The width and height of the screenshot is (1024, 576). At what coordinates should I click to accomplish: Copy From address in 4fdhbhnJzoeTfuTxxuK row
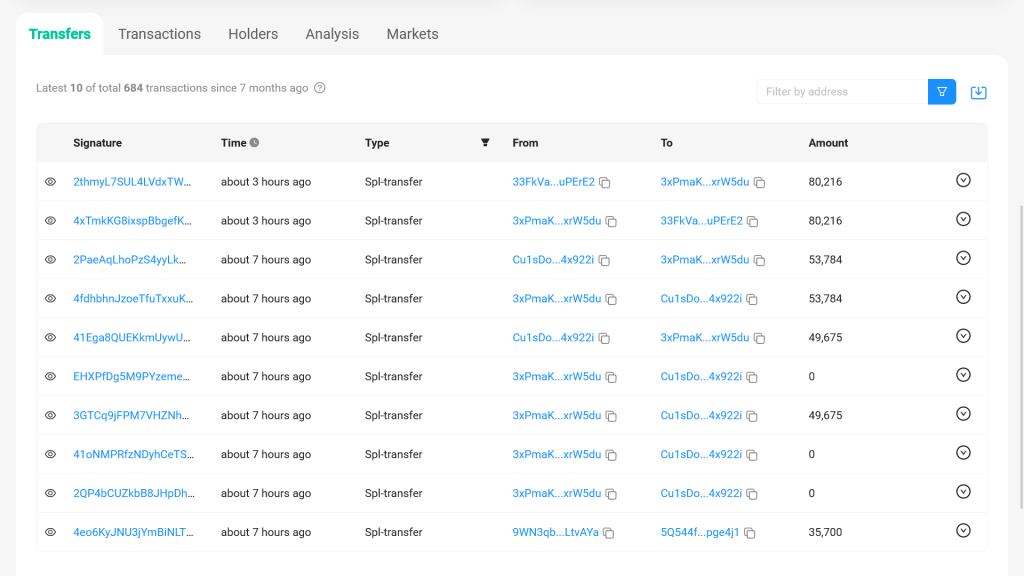611,299
